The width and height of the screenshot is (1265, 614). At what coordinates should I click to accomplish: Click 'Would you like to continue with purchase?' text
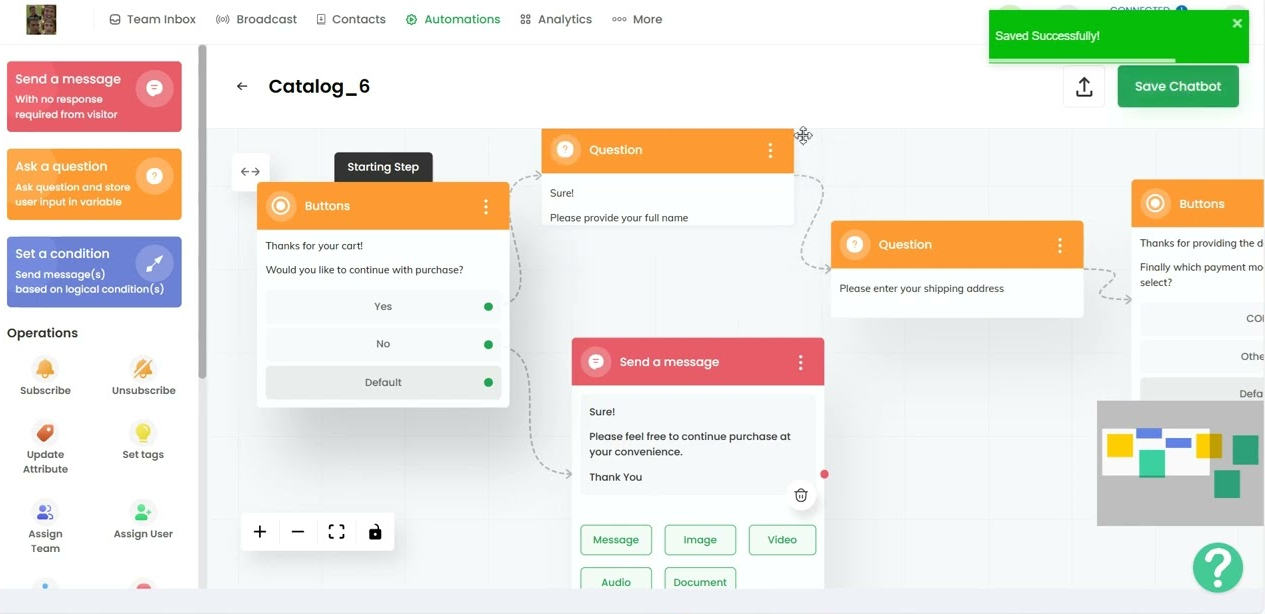(x=364, y=270)
